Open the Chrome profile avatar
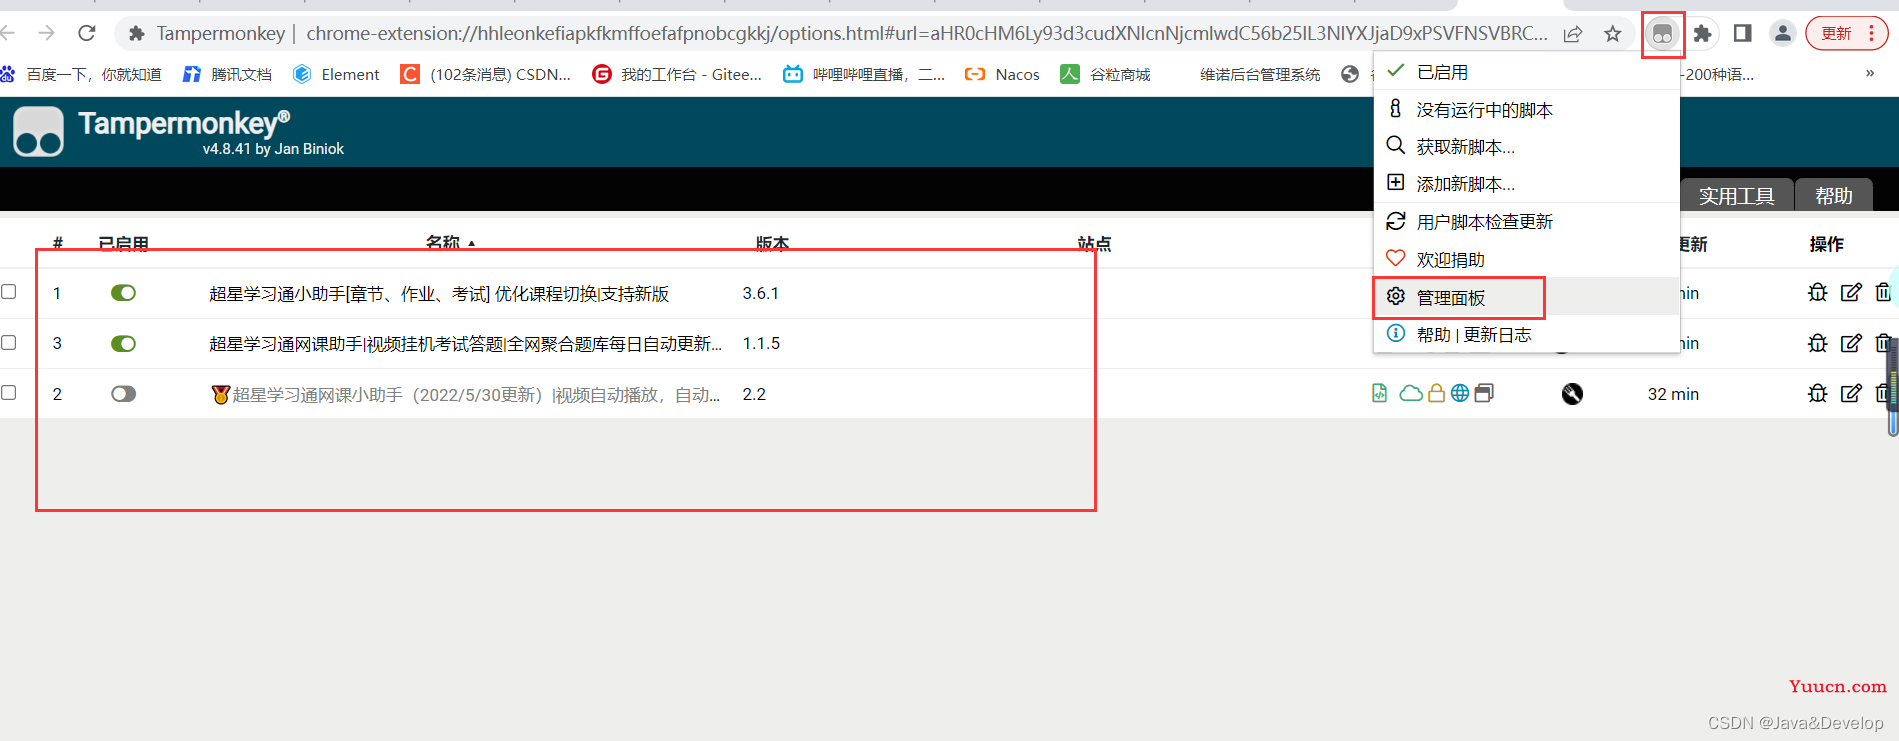Image resolution: width=1899 pixels, height=741 pixels. click(1782, 33)
